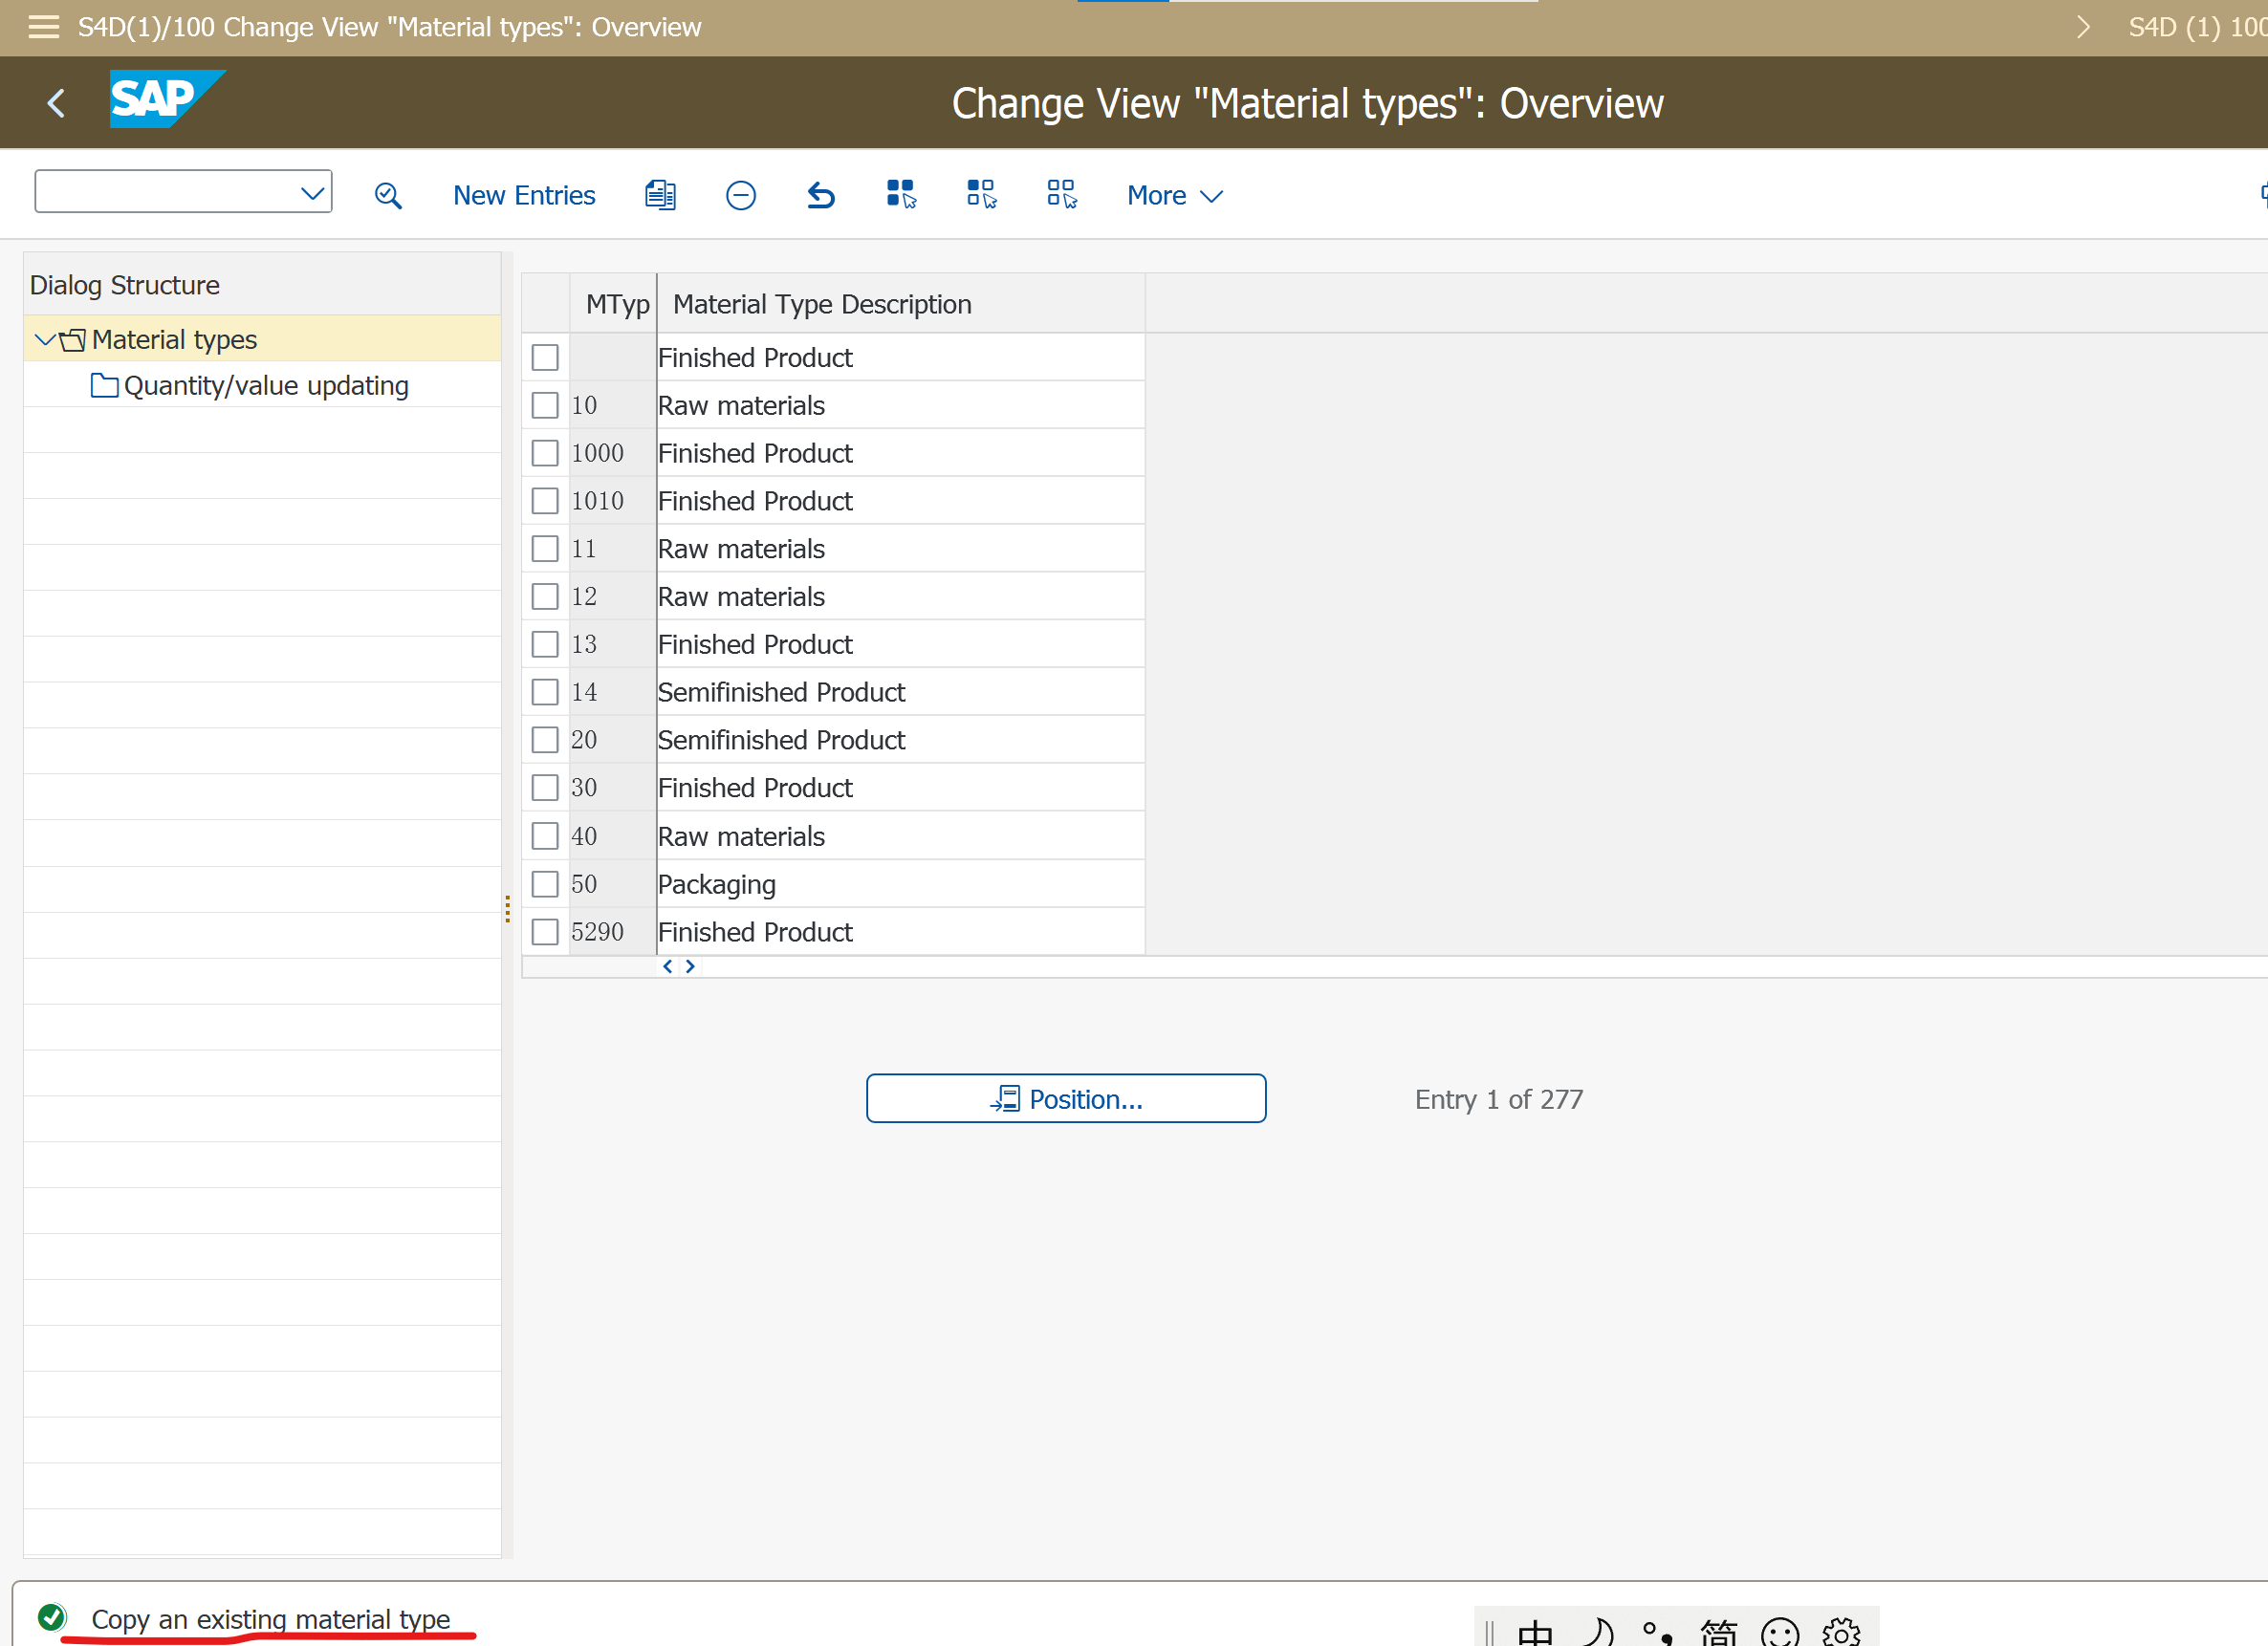Click Packaging description cell
Viewport: 2268px width, 1646px height.
900,884
